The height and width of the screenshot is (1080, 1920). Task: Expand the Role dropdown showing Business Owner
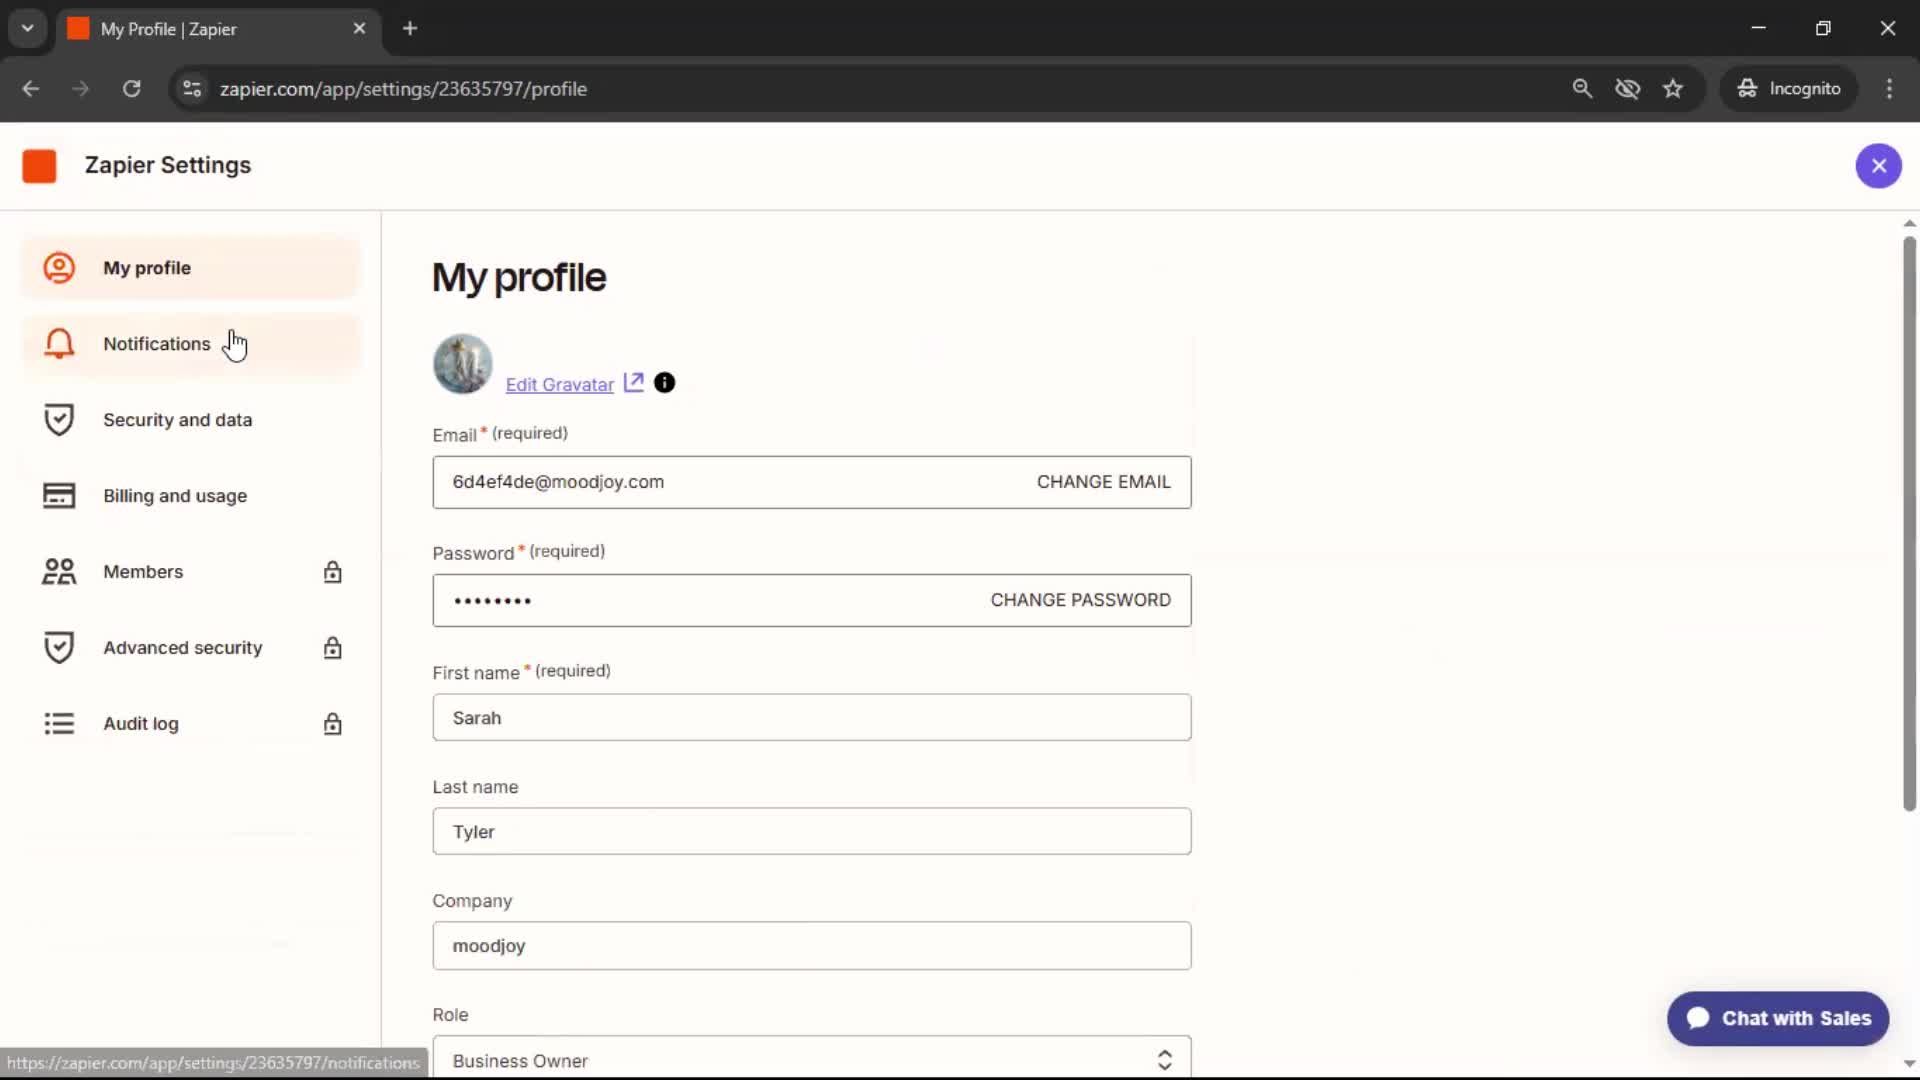(811, 1059)
